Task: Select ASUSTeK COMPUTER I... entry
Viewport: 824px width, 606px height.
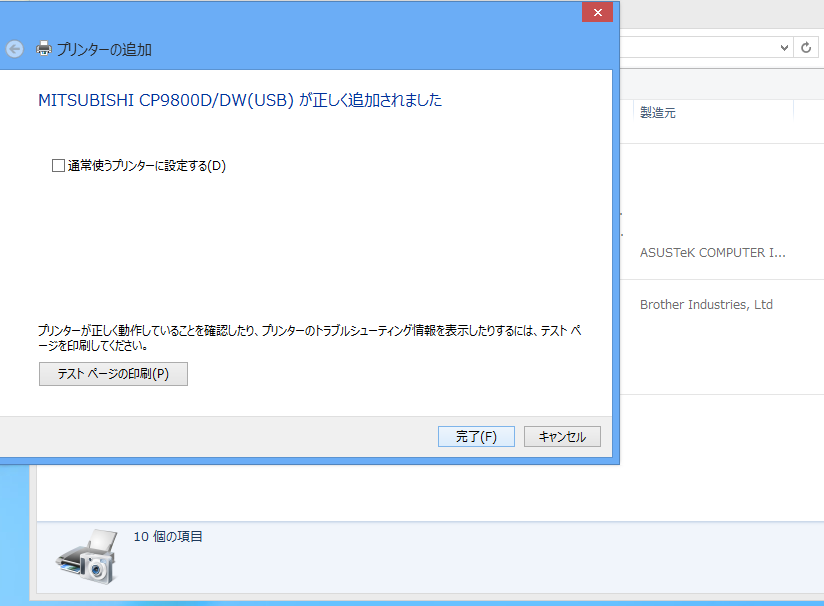Action: (x=713, y=253)
